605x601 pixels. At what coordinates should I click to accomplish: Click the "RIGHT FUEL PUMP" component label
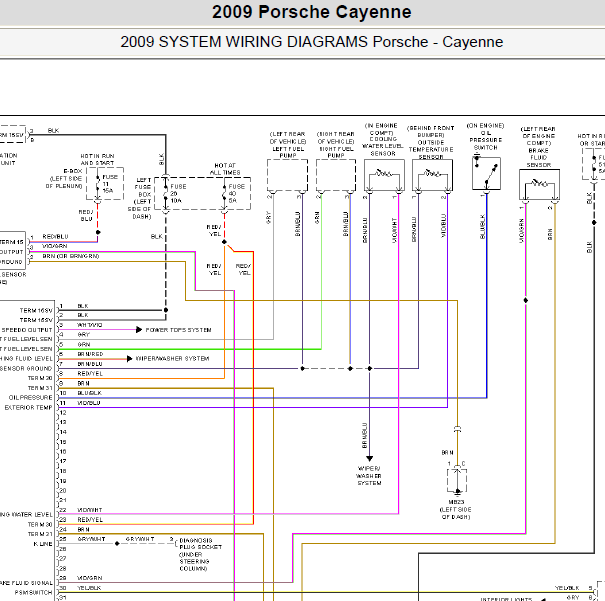point(336,145)
